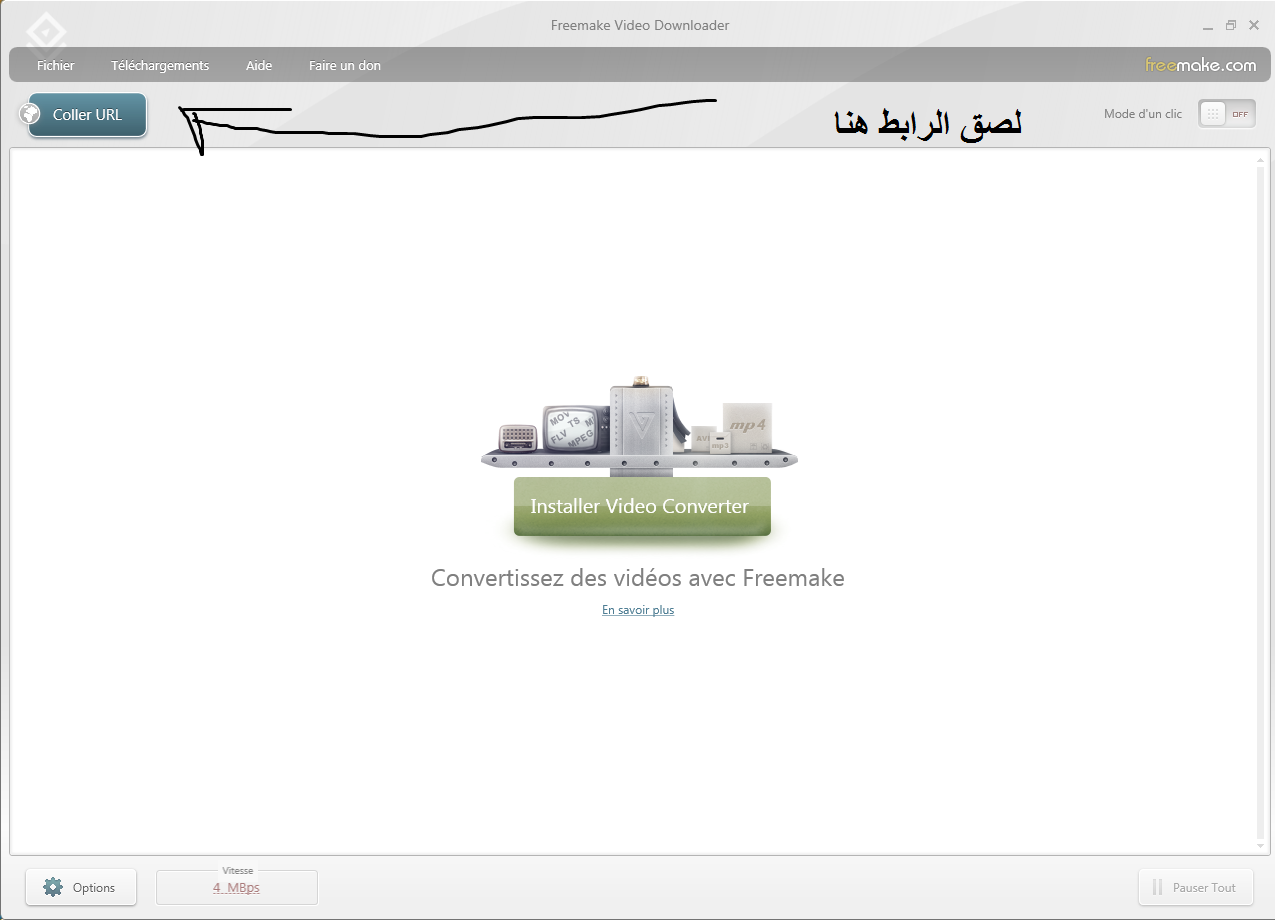
Task: Click the globe icon on Coller URL
Action: [30, 115]
